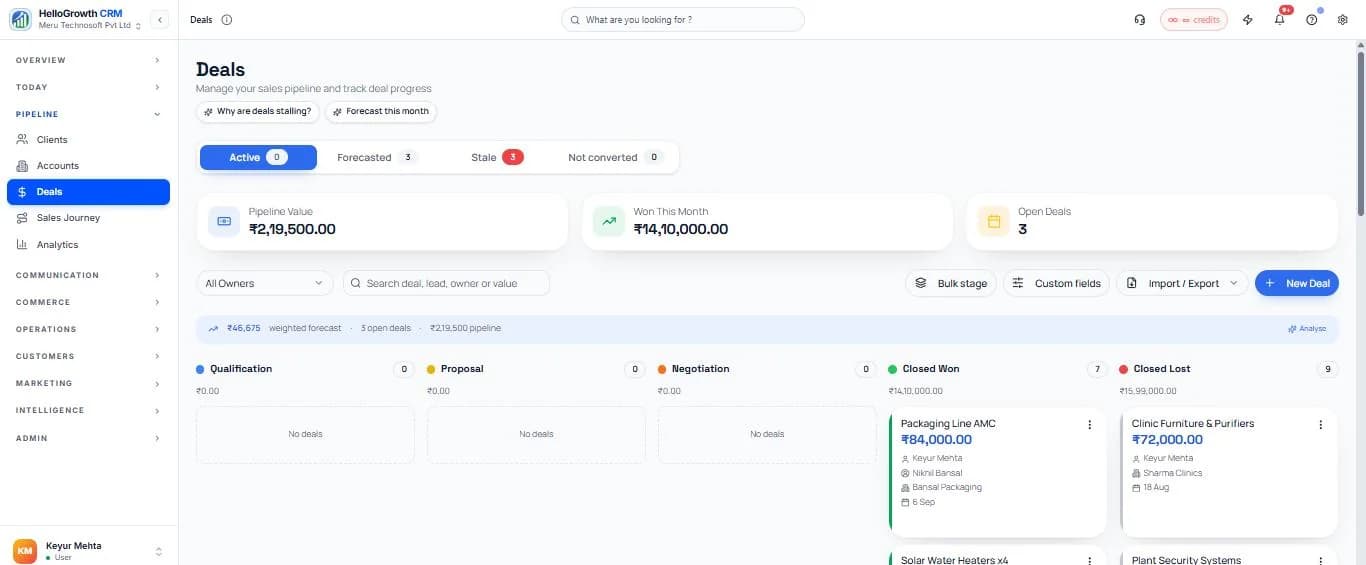Click the ₹72,000.00 deal value
Viewport: 1366px width, 565px height.
click(x=1167, y=439)
